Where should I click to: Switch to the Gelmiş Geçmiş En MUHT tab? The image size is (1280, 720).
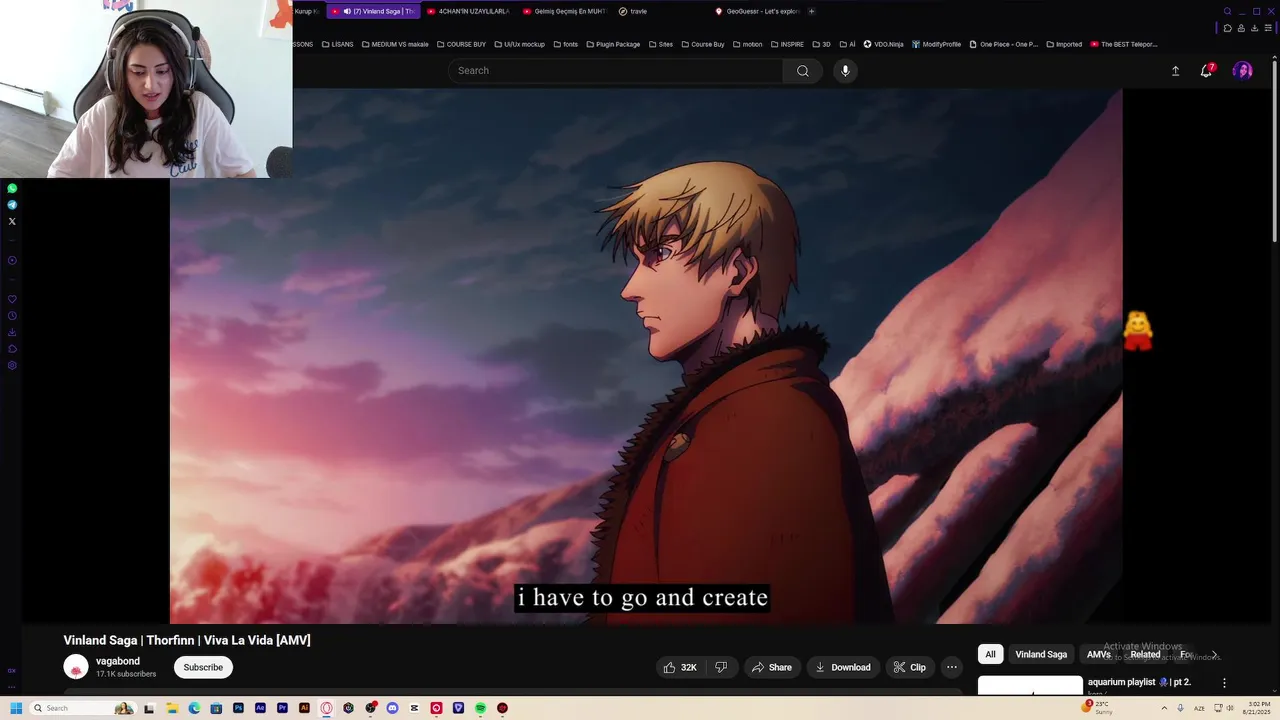pos(564,12)
